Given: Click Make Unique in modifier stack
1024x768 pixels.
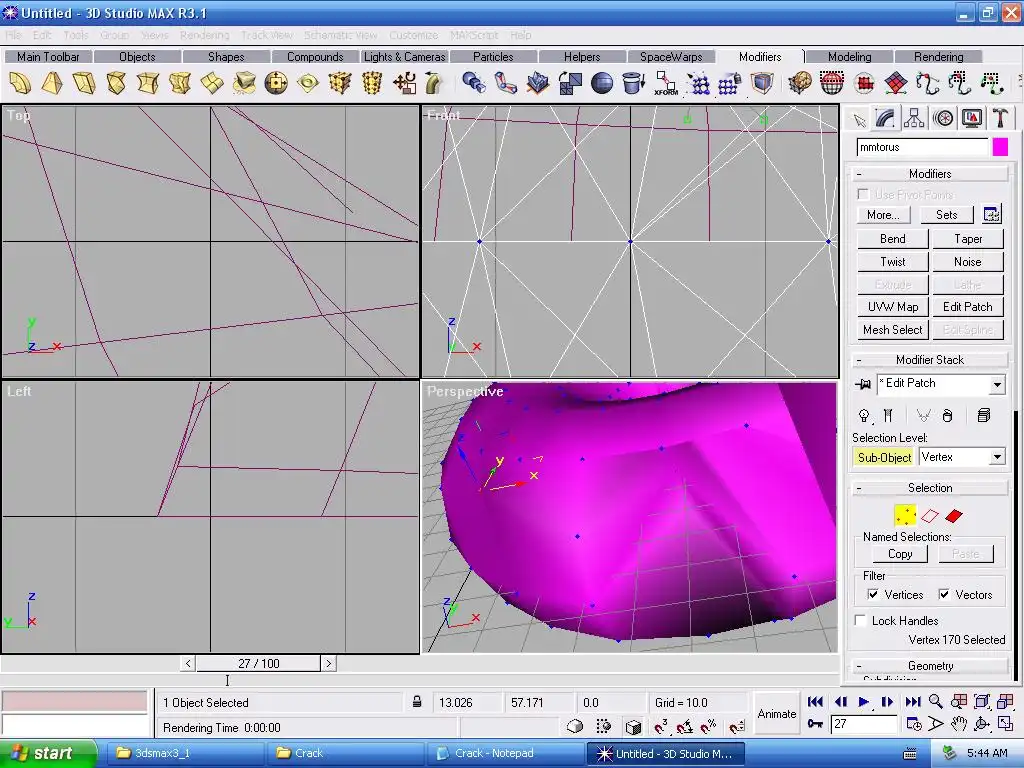Looking at the screenshot, I should [x=922, y=415].
